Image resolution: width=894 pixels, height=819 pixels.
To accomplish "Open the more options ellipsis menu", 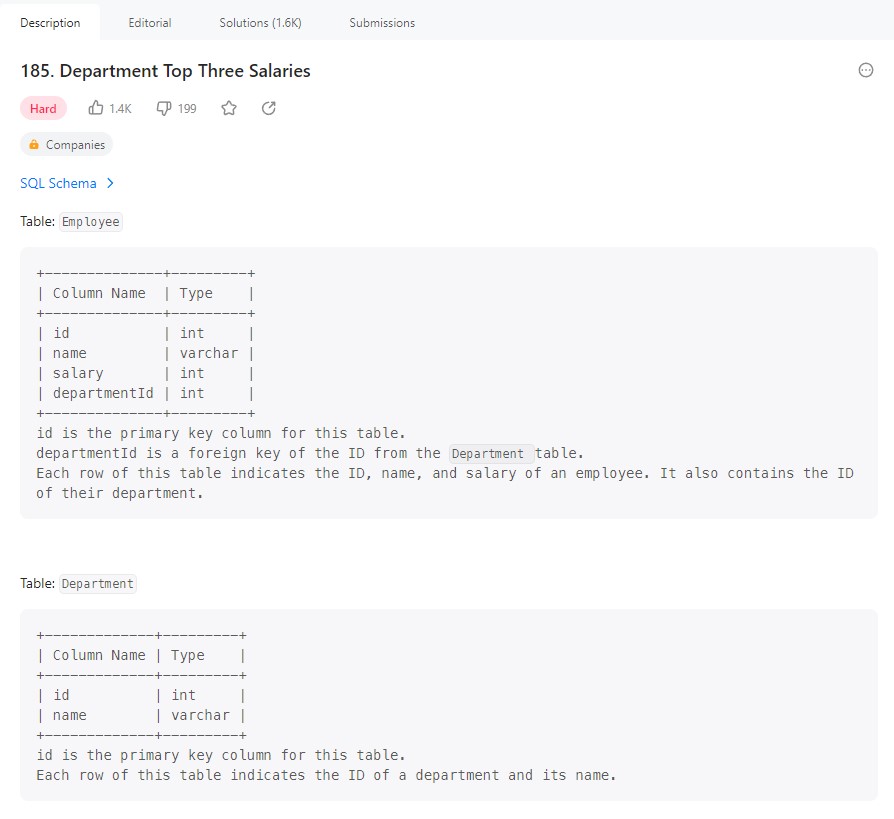I will point(866,70).
